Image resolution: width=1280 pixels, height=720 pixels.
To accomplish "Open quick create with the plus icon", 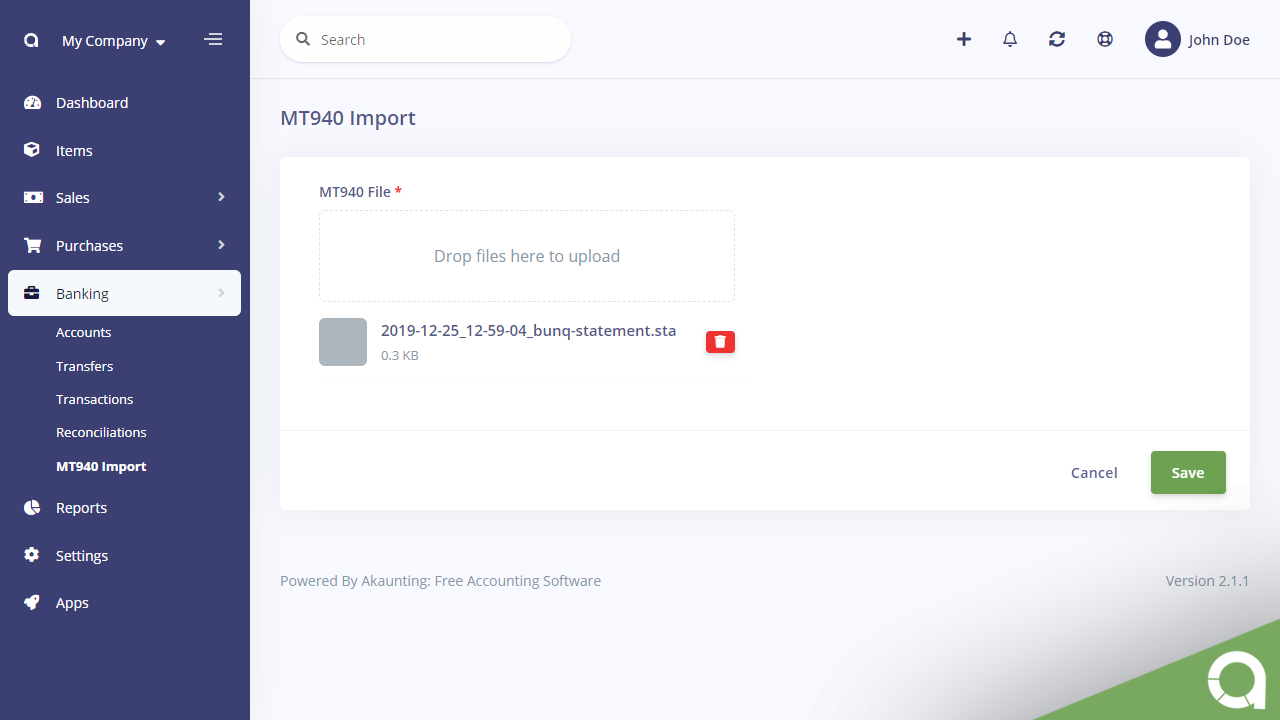I will (963, 39).
